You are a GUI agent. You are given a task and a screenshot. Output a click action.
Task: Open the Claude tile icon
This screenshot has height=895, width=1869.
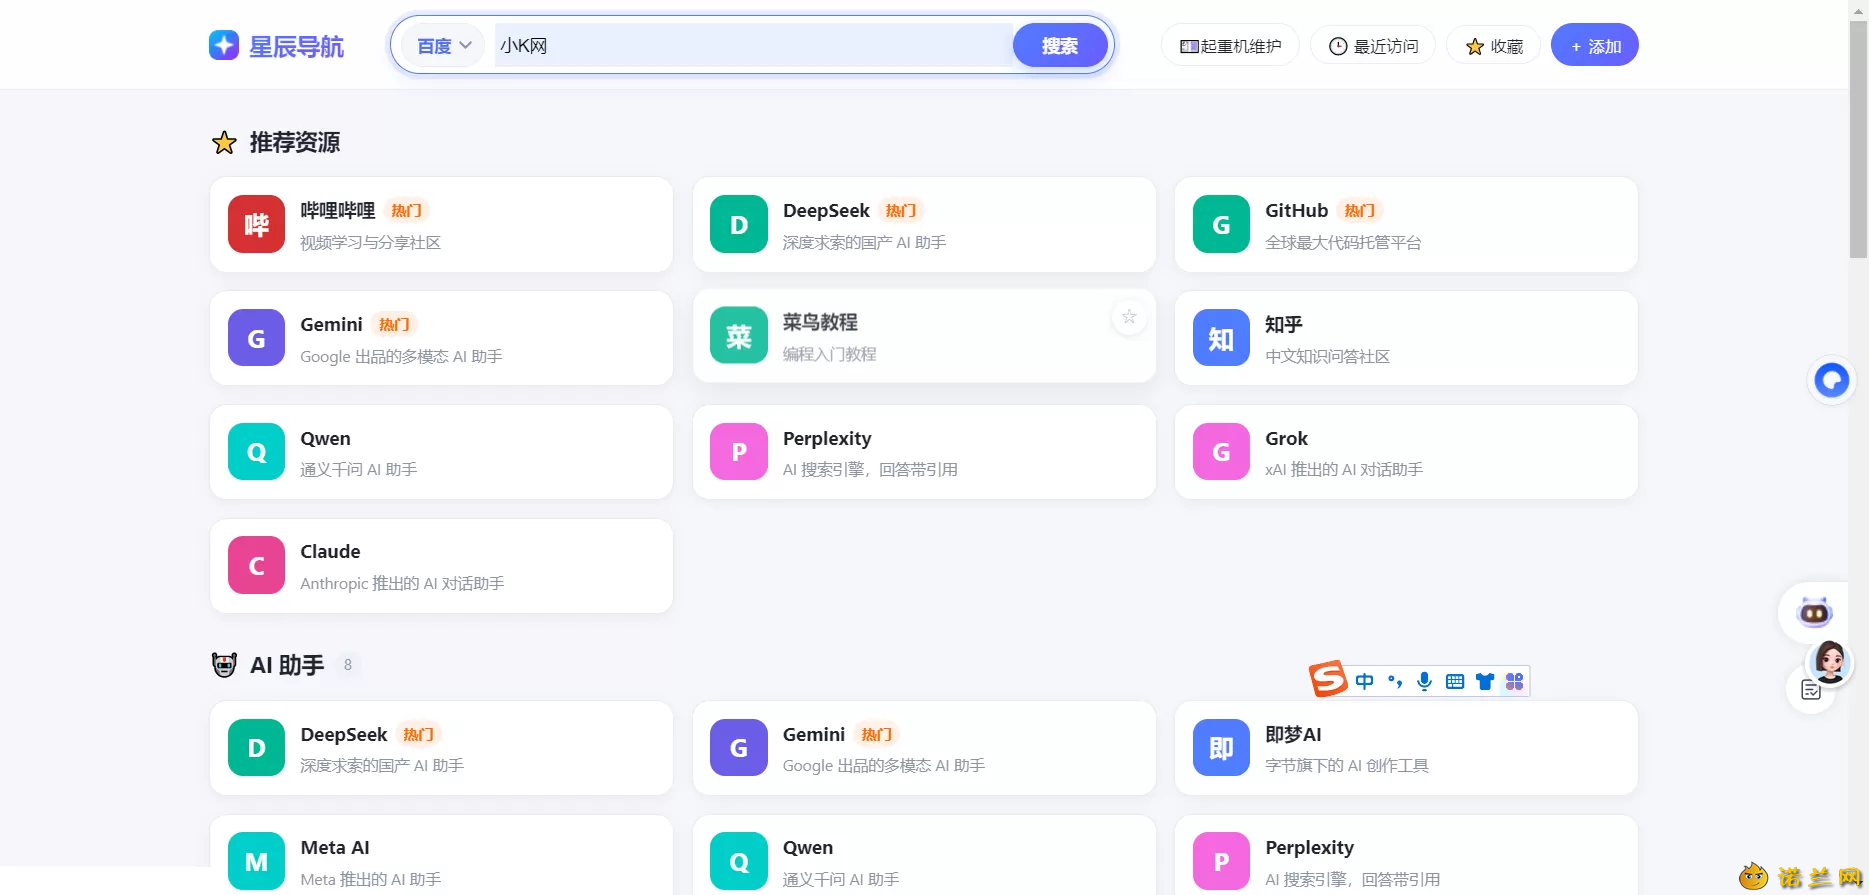[256, 565]
